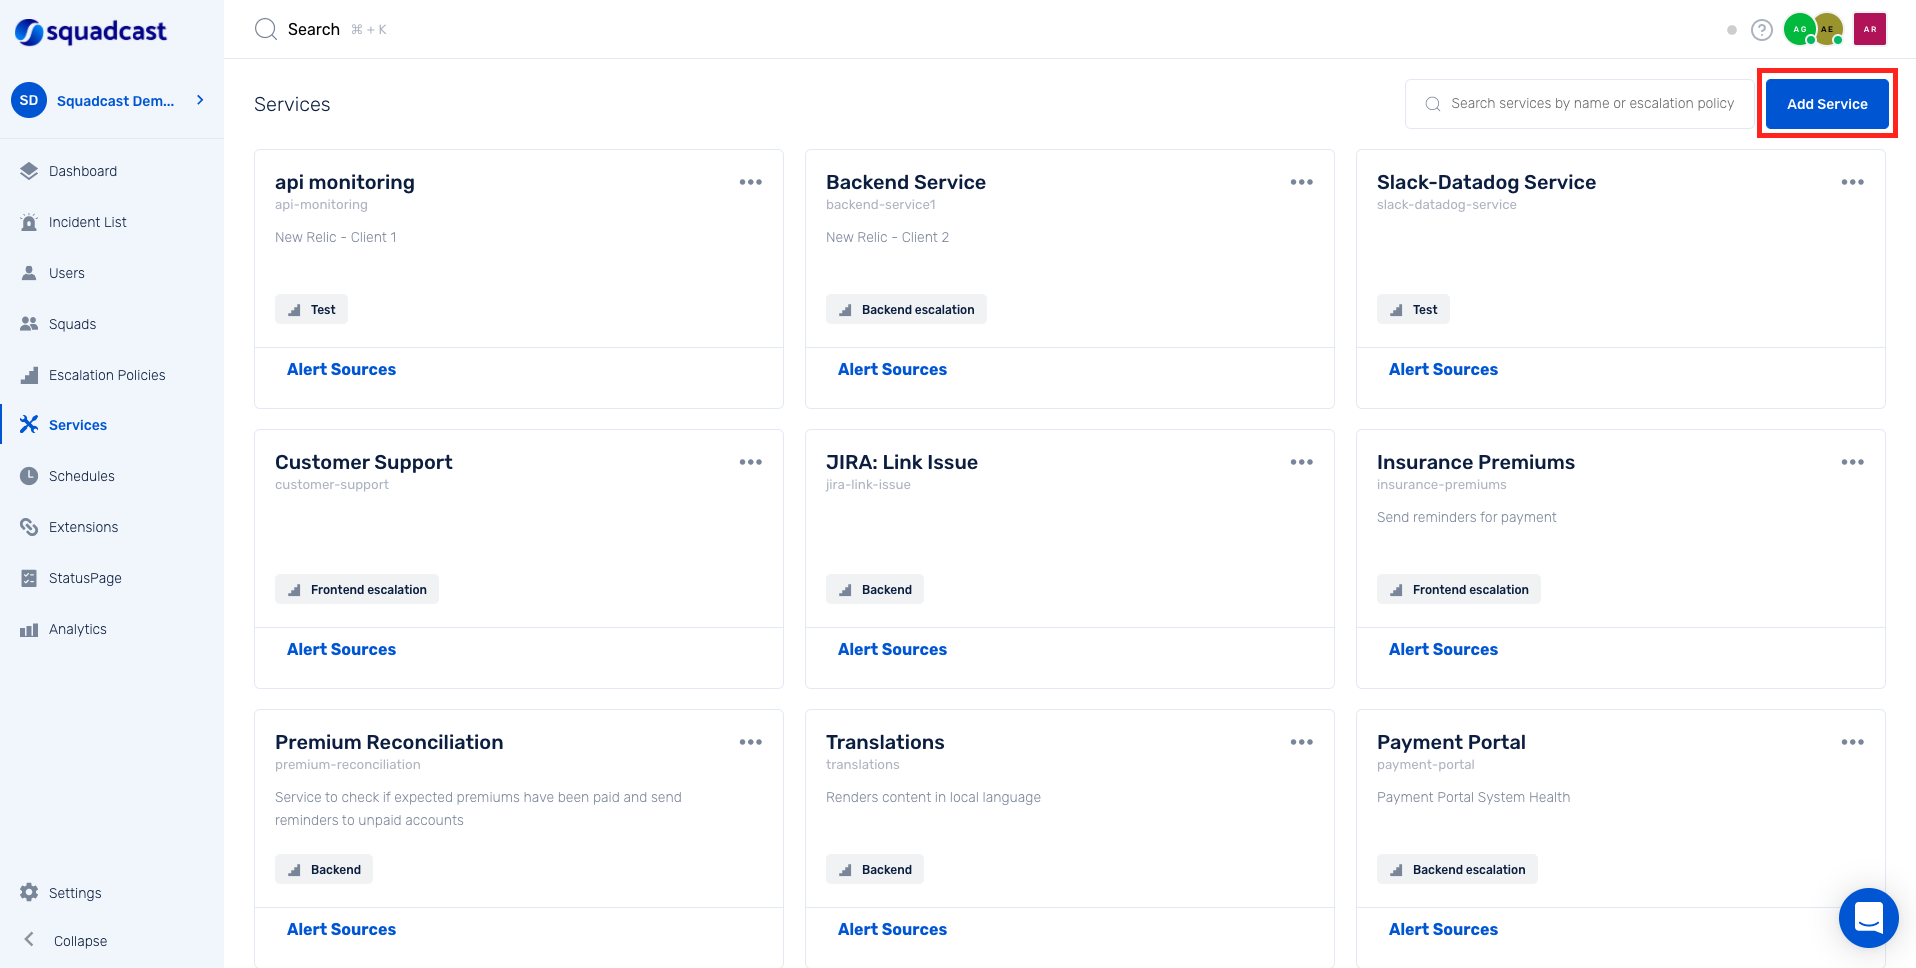The image size is (1916, 968).
Task: Open api monitoring card options menu
Action: [x=751, y=182]
